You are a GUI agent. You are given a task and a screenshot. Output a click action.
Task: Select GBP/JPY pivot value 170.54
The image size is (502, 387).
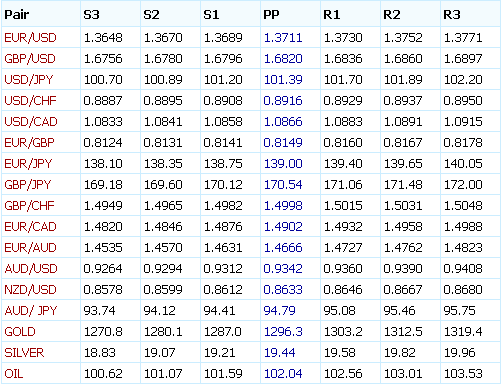[283, 185]
